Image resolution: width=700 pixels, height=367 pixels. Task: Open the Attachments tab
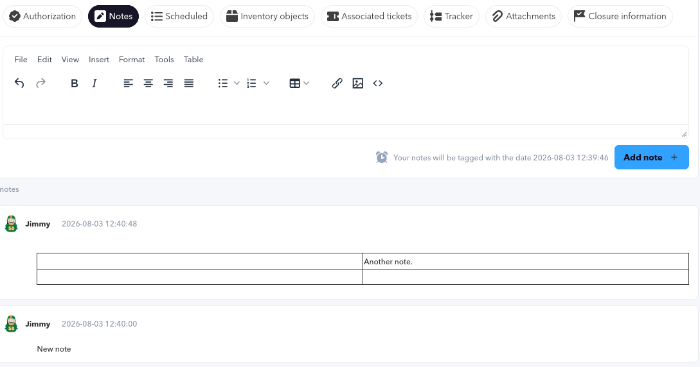pos(524,16)
